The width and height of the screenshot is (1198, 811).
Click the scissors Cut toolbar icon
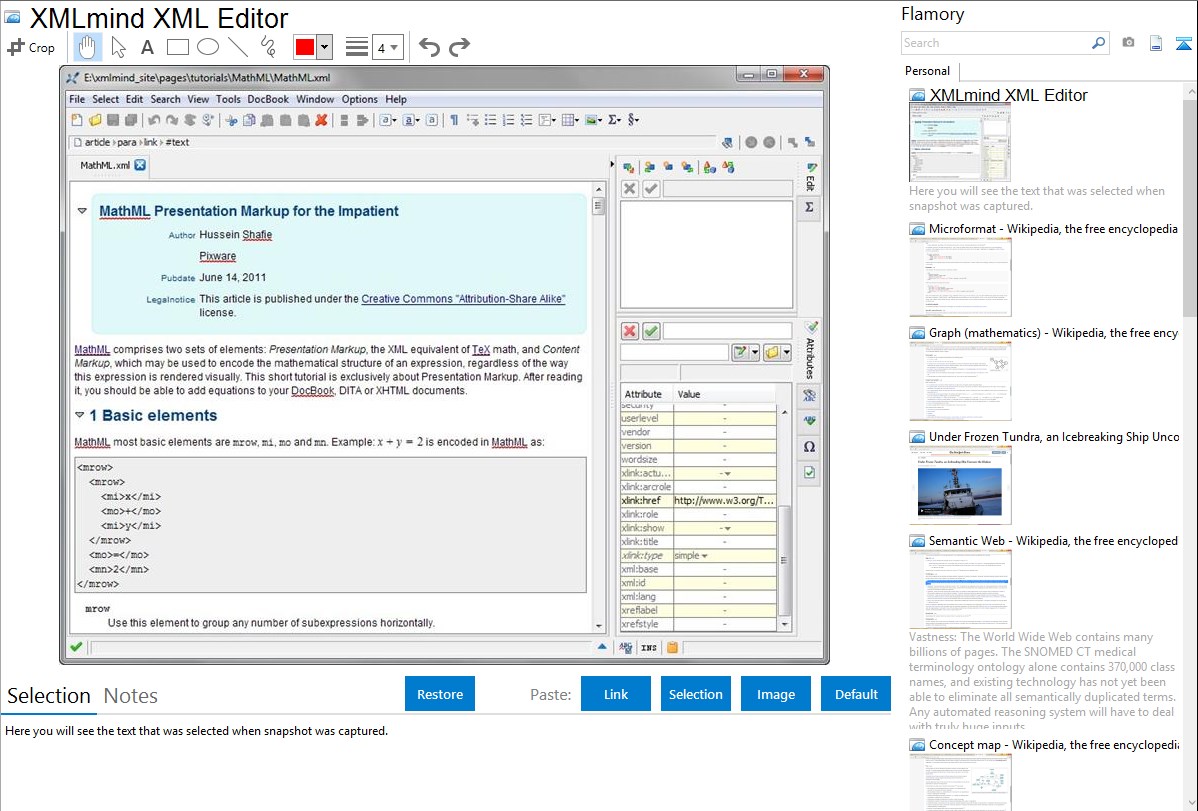coord(231,120)
